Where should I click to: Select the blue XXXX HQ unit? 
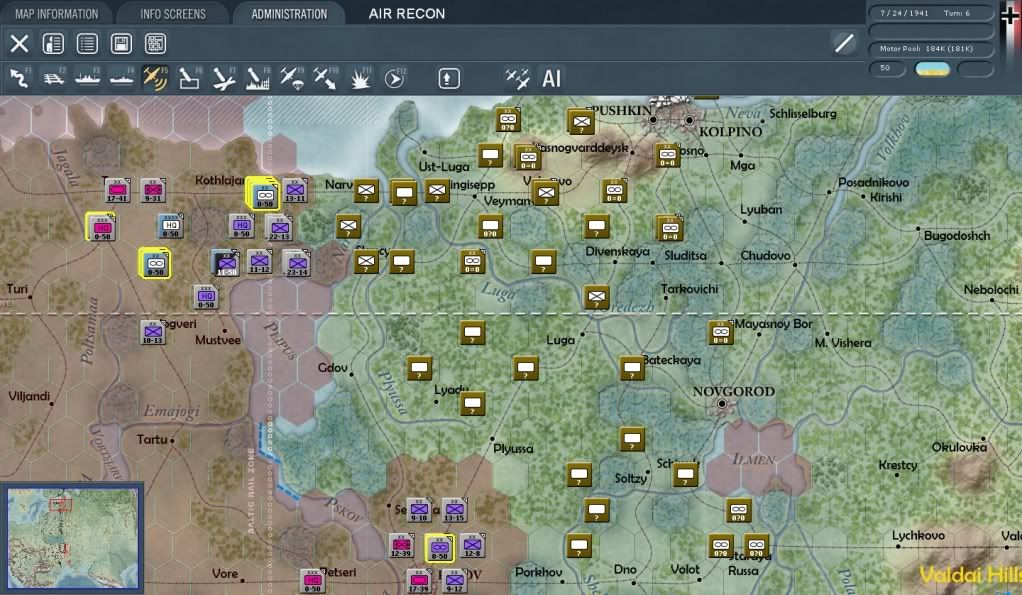[x=170, y=226]
